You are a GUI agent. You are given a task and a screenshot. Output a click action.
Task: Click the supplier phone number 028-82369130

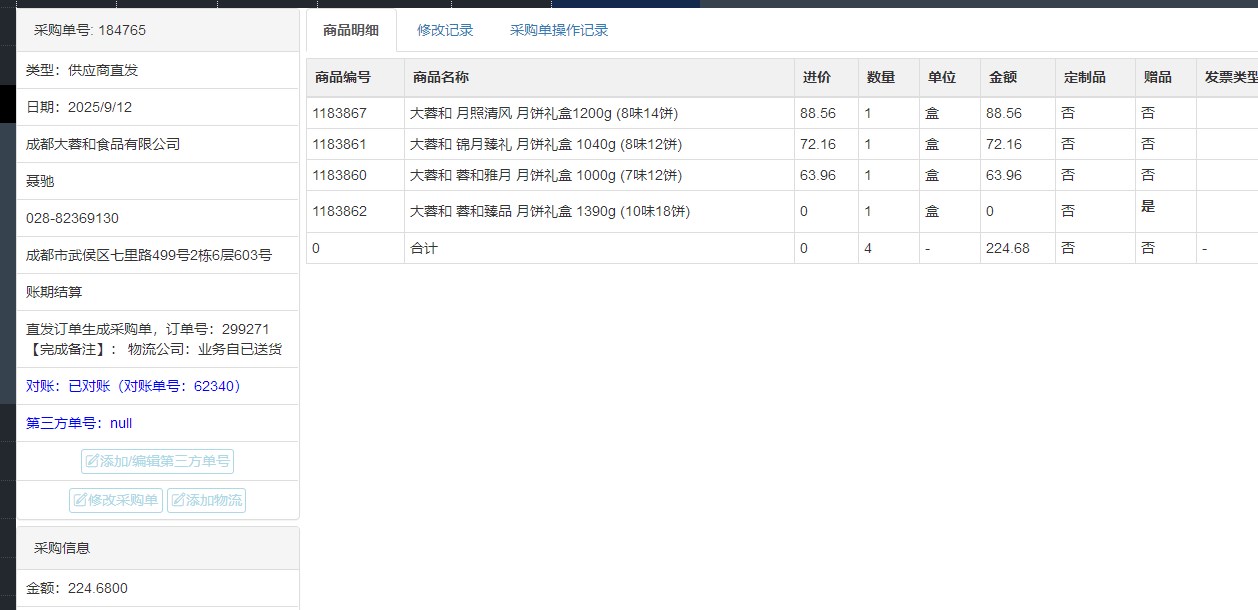(72, 218)
